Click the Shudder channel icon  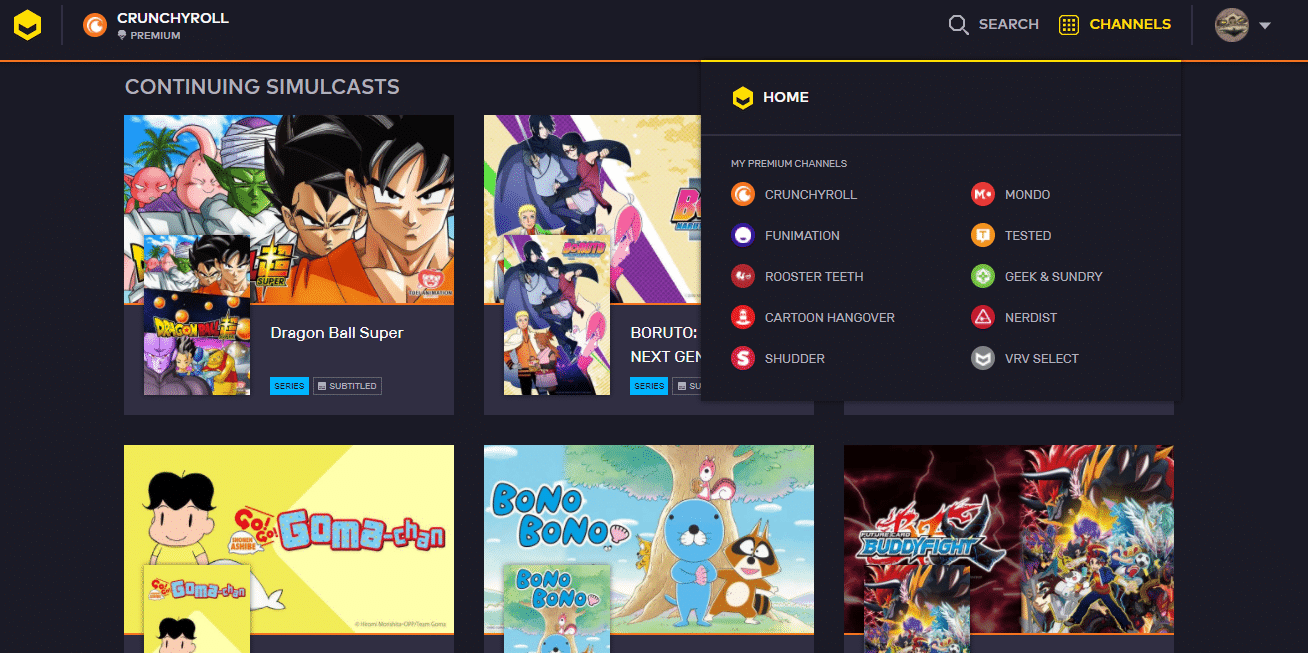[742, 358]
